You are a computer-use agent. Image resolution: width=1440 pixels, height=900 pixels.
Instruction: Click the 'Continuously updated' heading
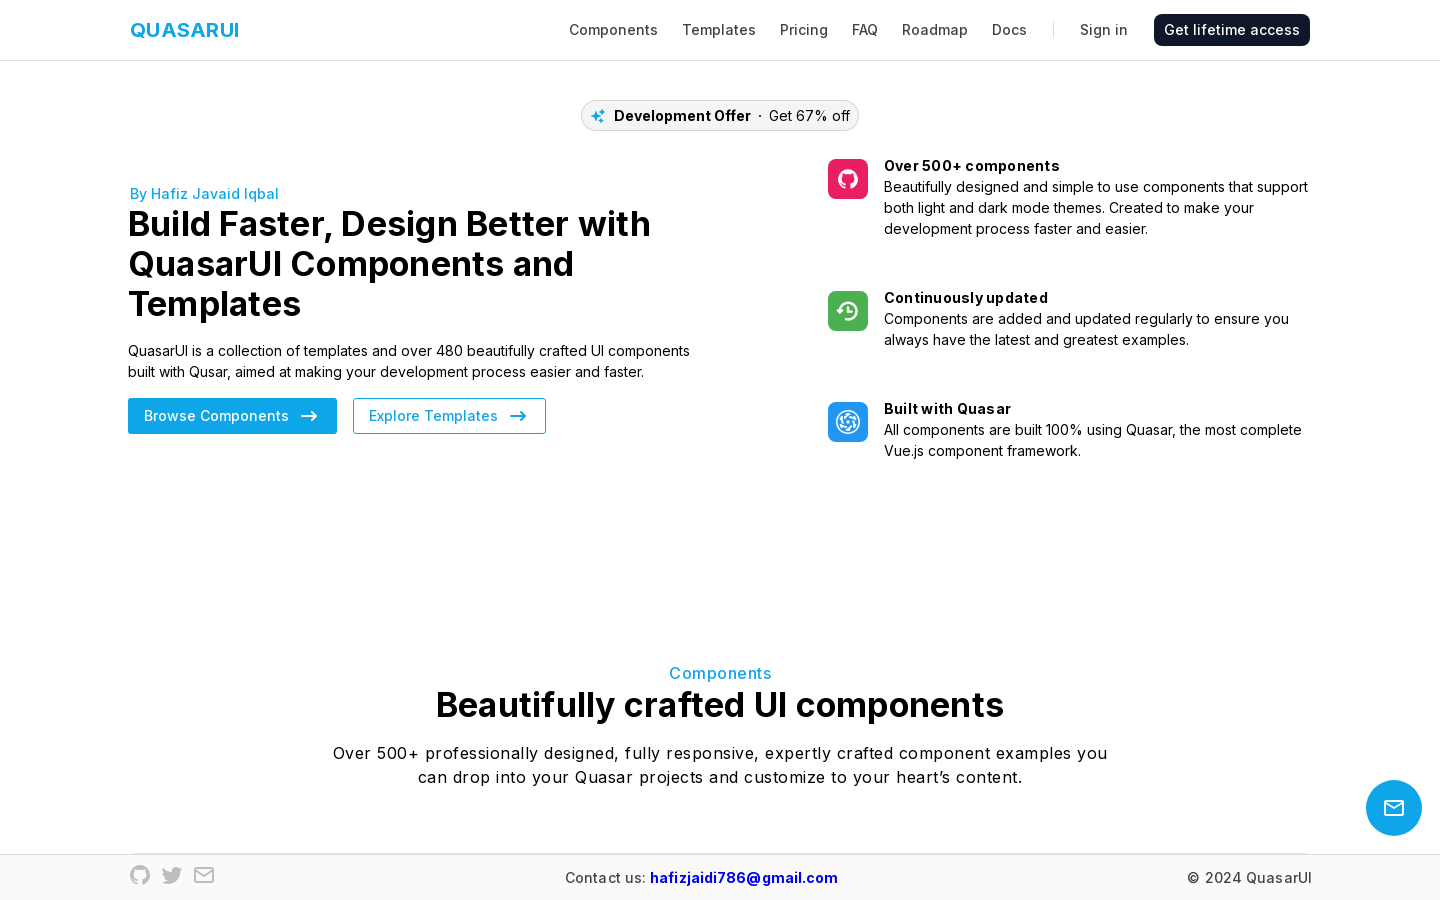point(966,298)
